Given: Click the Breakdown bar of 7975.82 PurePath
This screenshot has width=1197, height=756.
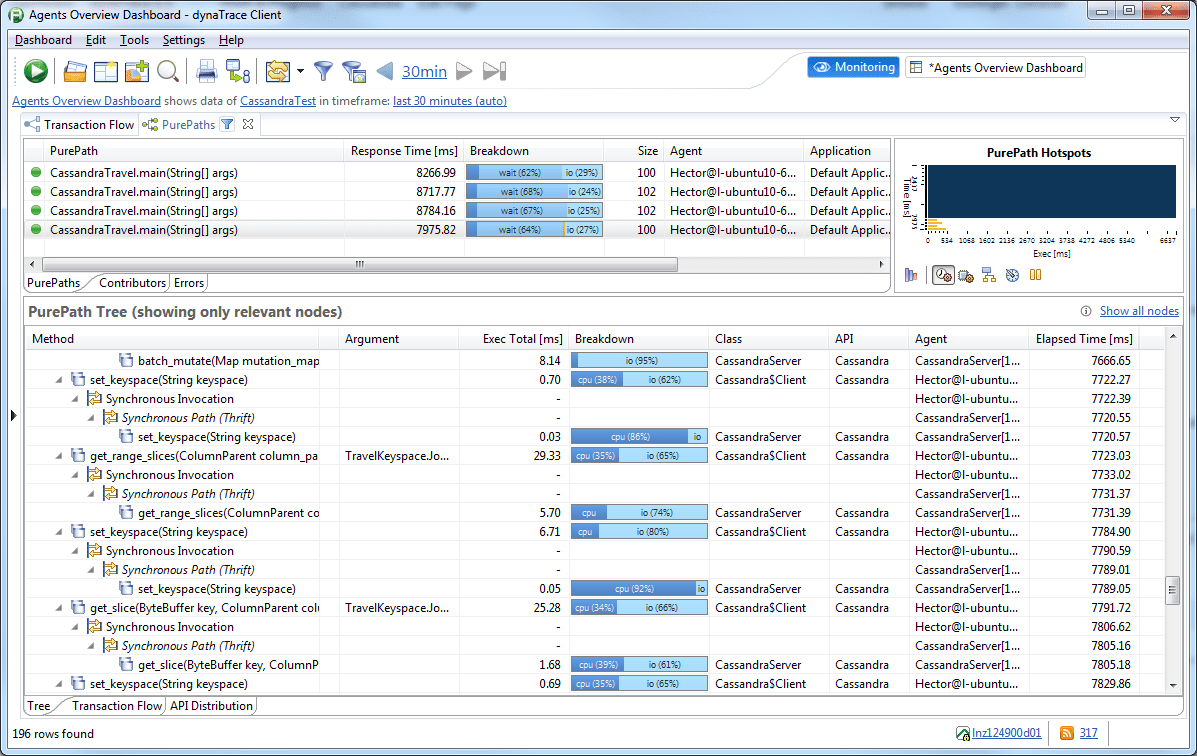Looking at the screenshot, I should 534,230.
